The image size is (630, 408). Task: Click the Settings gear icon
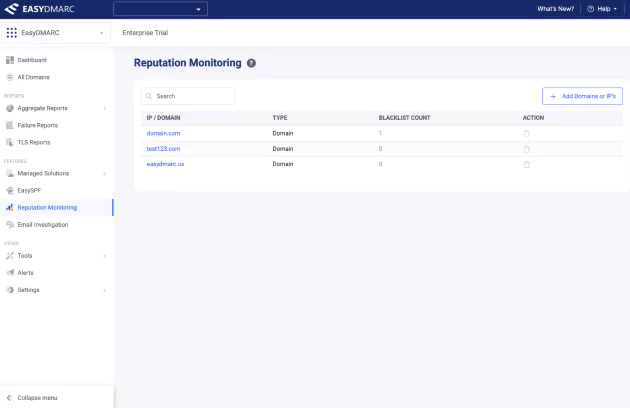[x=10, y=289]
